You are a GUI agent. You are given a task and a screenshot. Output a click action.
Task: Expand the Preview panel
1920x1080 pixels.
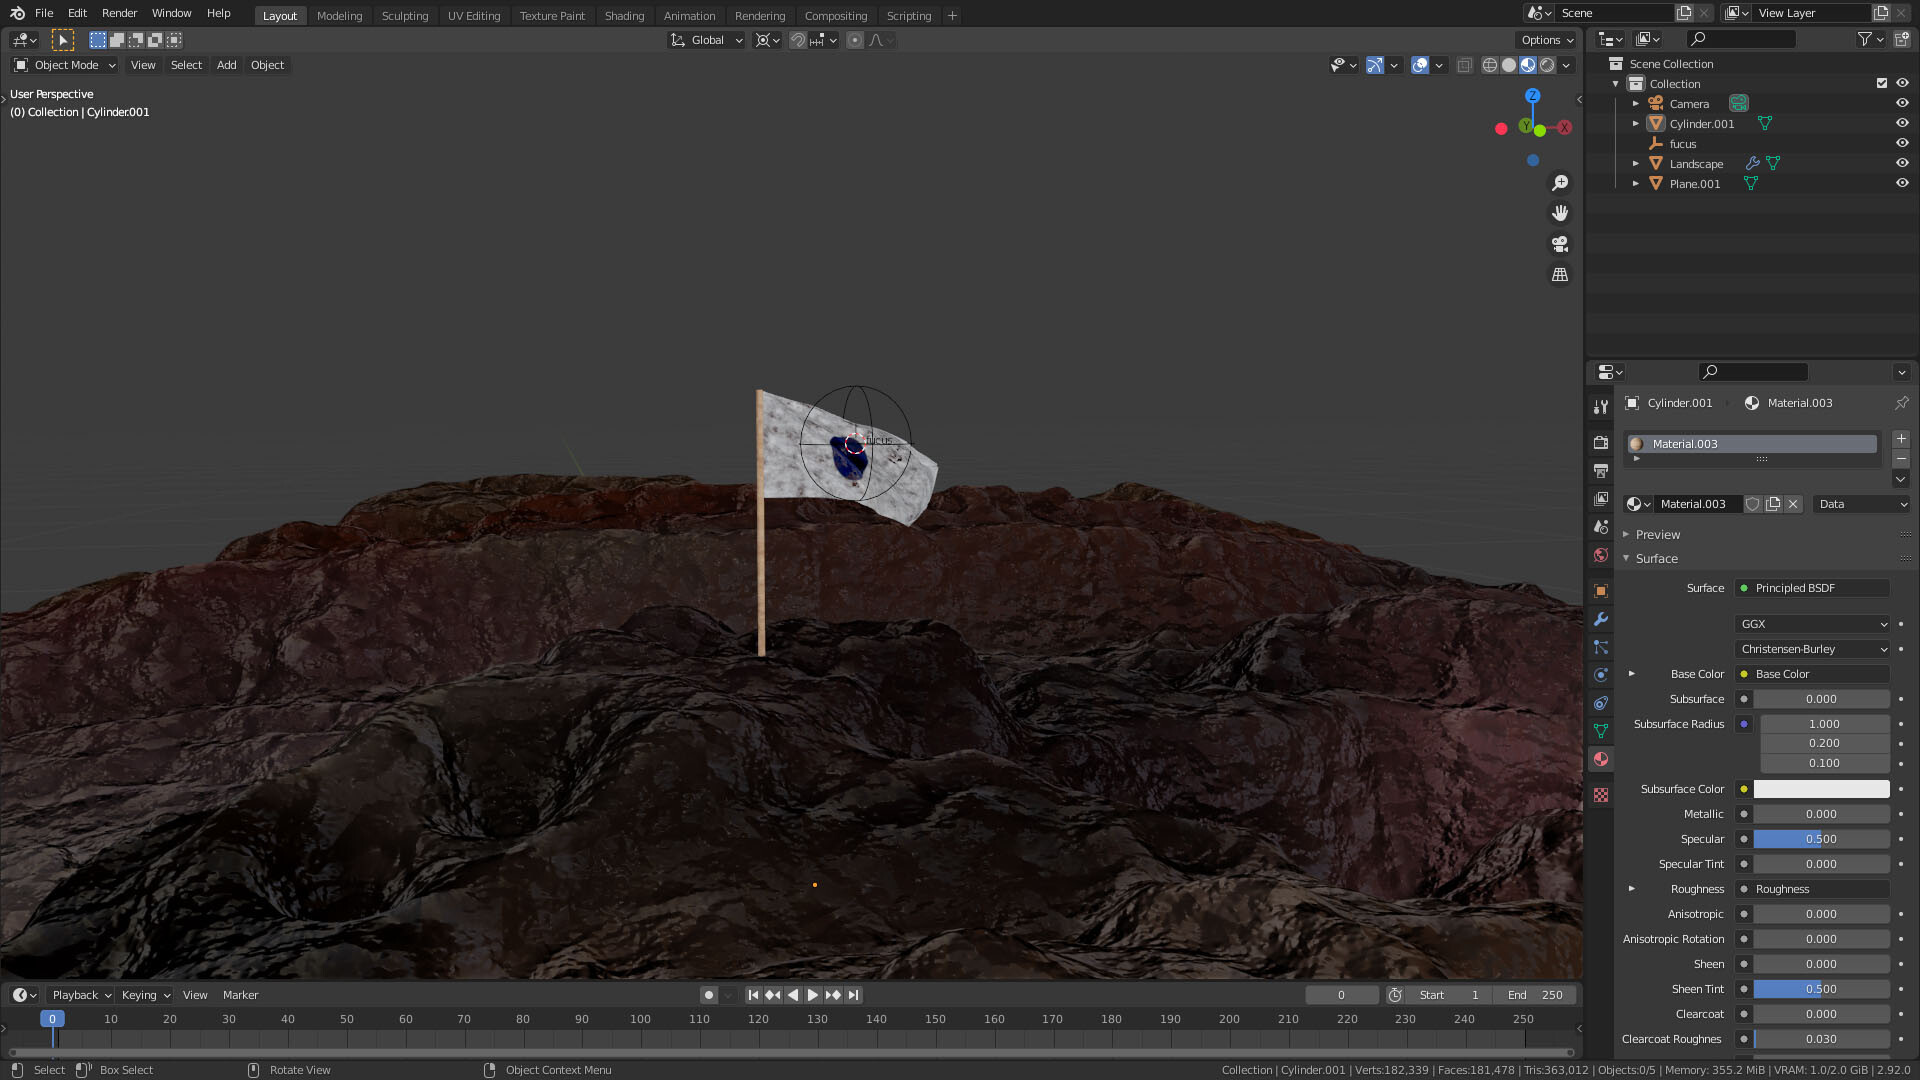(x=1657, y=535)
